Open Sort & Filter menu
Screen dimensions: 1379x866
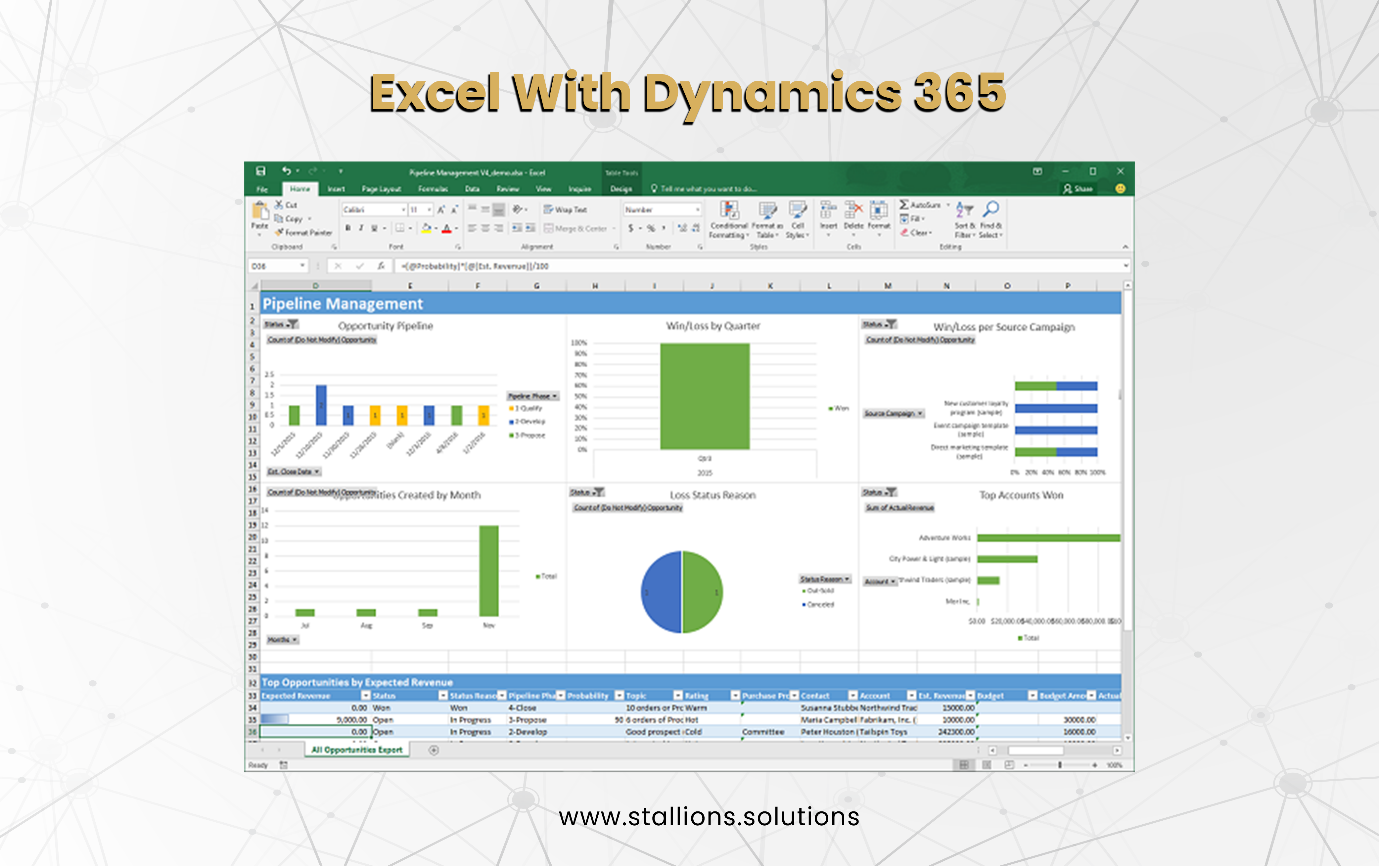(x=964, y=219)
